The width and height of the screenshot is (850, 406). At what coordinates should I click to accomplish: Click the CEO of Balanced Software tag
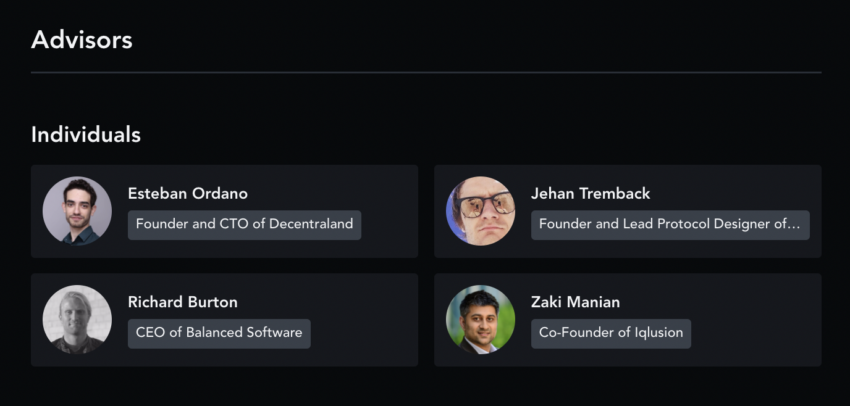coord(219,333)
